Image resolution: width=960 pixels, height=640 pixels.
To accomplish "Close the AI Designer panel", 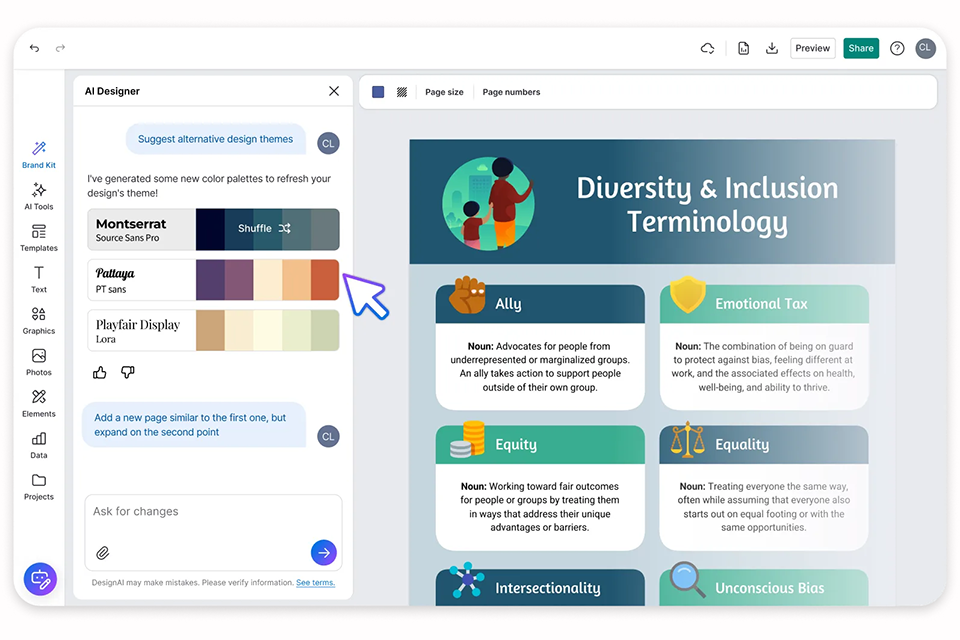I will pyautogui.click(x=334, y=91).
